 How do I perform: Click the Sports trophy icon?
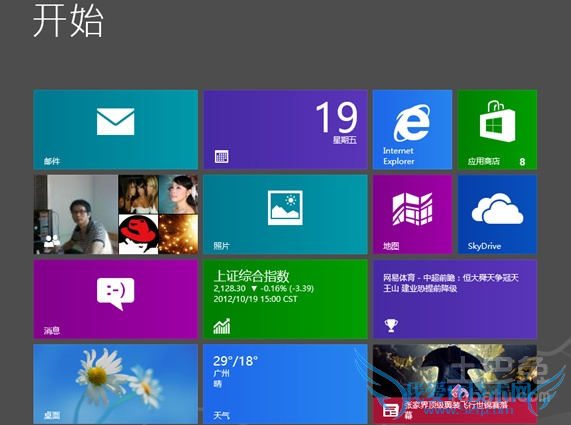pyautogui.click(x=391, y=325)
